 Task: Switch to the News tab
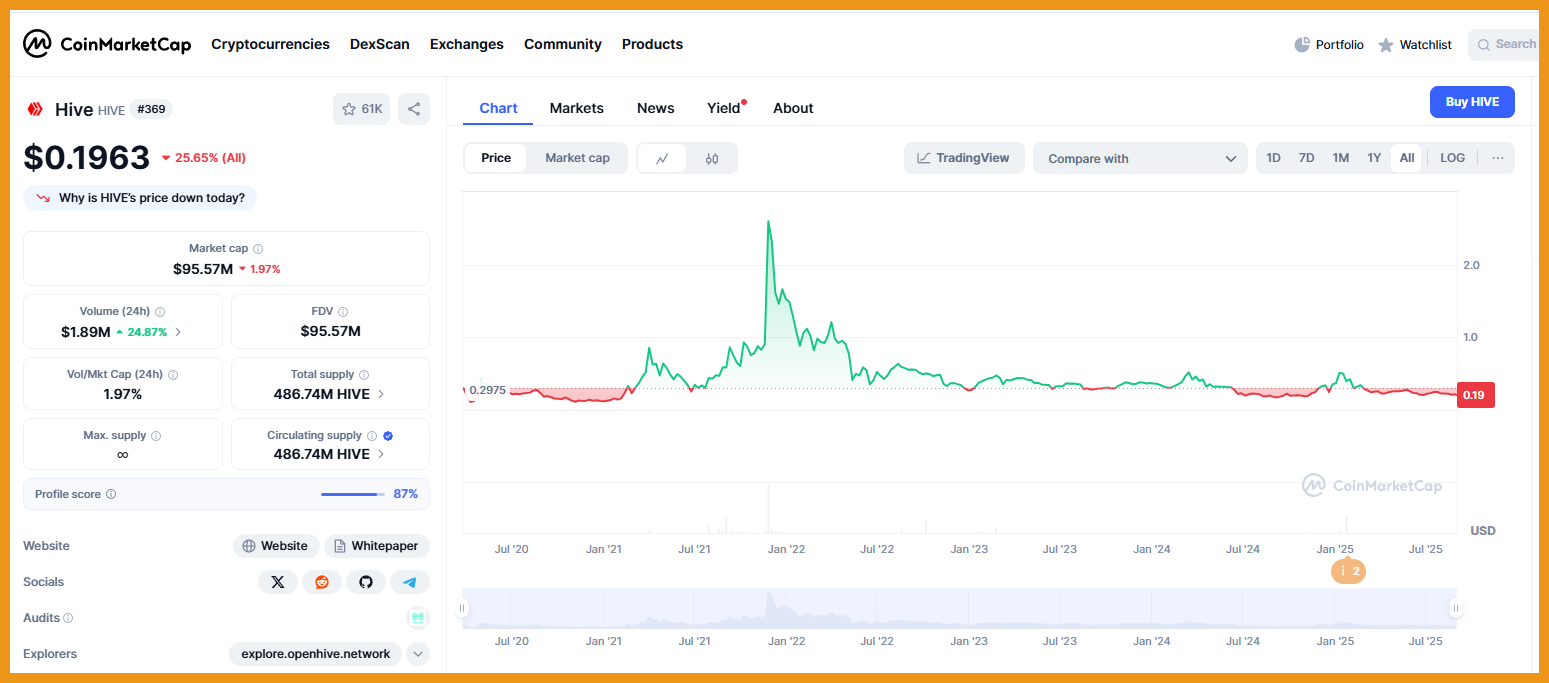click(x=656, y=108)
